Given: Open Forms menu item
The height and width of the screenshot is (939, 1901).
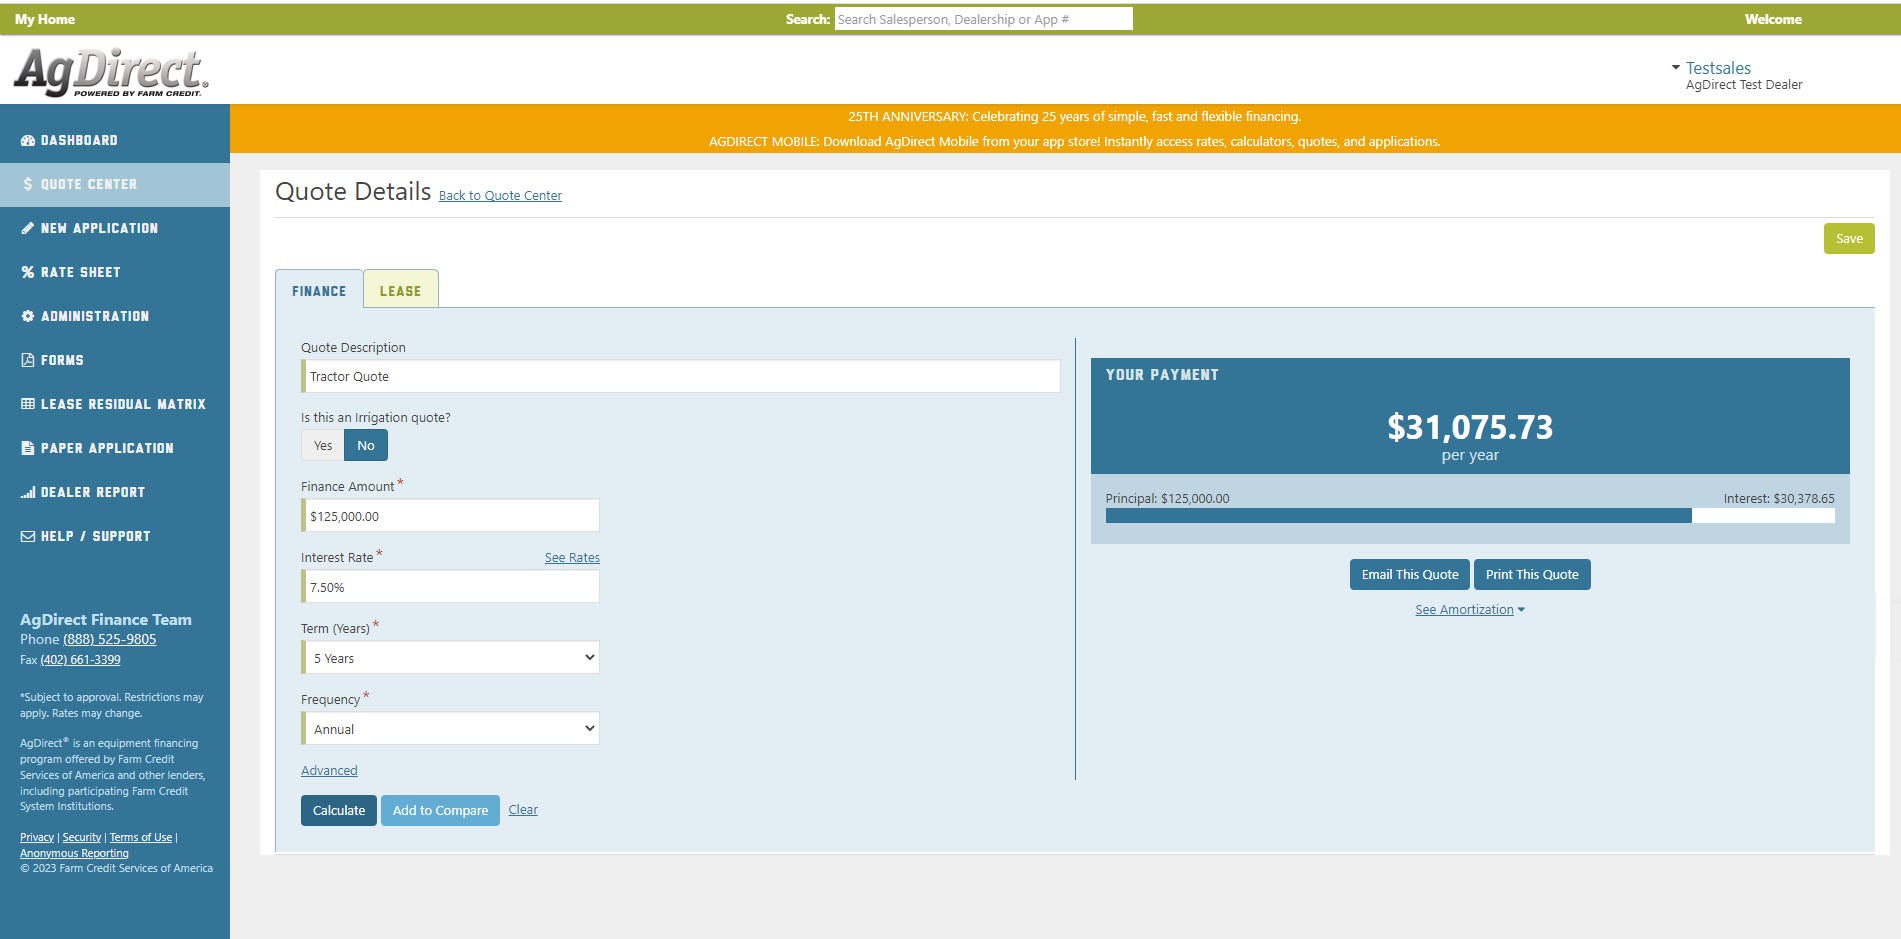Looking at the screenshot, I should [115, 361].
